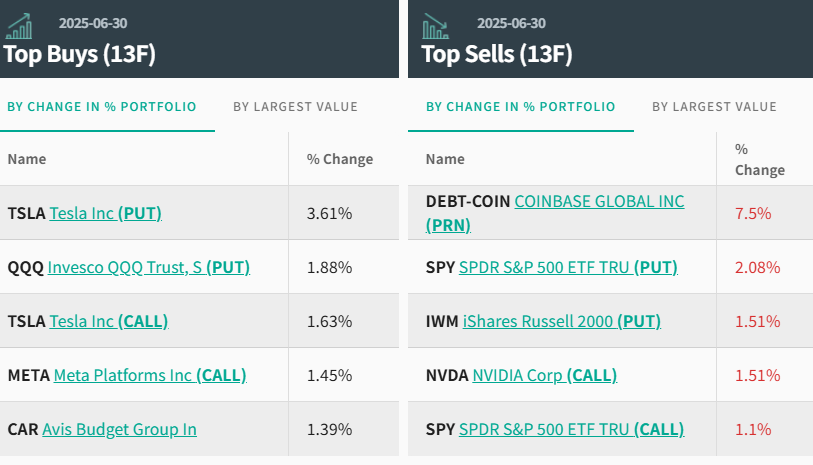Switch Top Sells to By Largest Value tab

coord(714,107)
